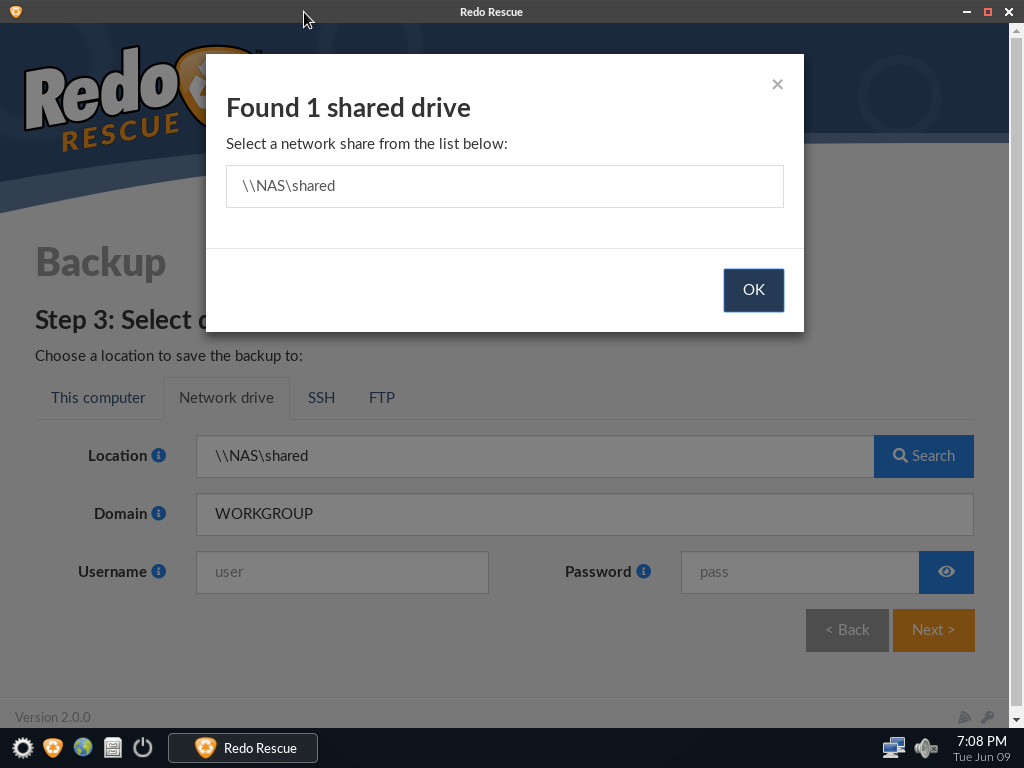Click the Search button for network shares

924,456
